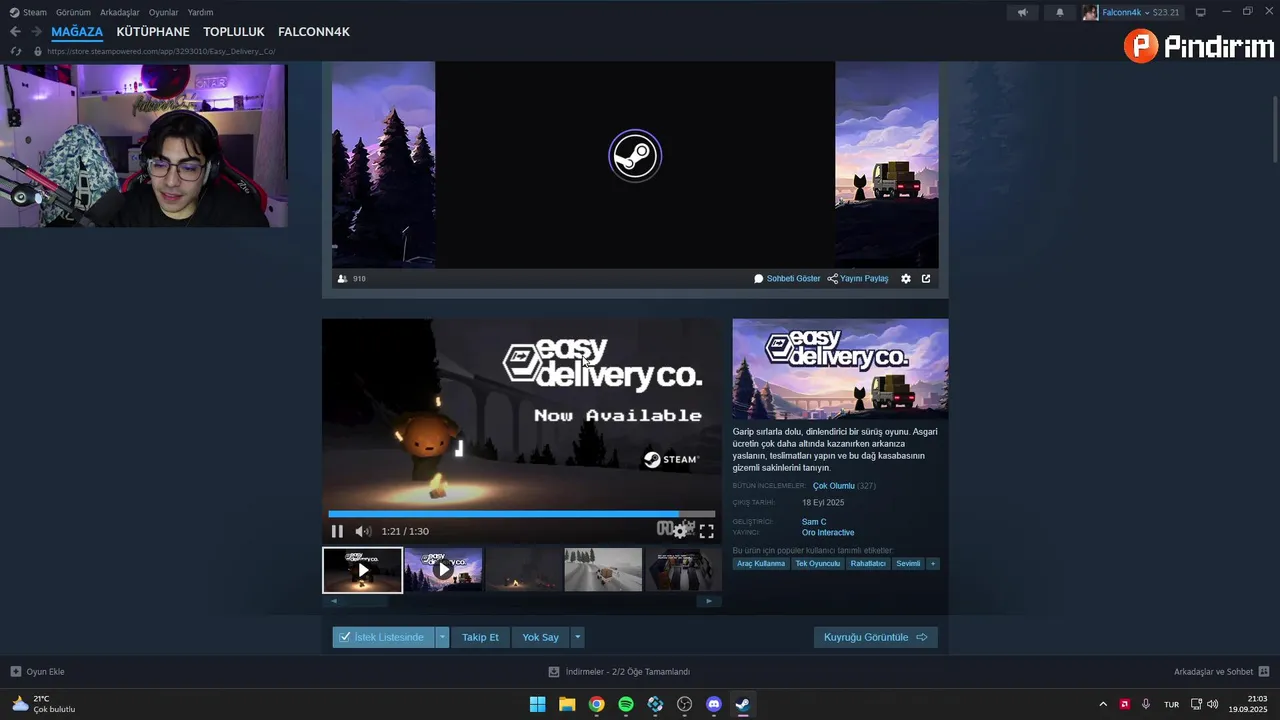This screenshot has width=1280, height=720.
Task: Open Spotify from taskbar
Action: click(x=626, y=704)
